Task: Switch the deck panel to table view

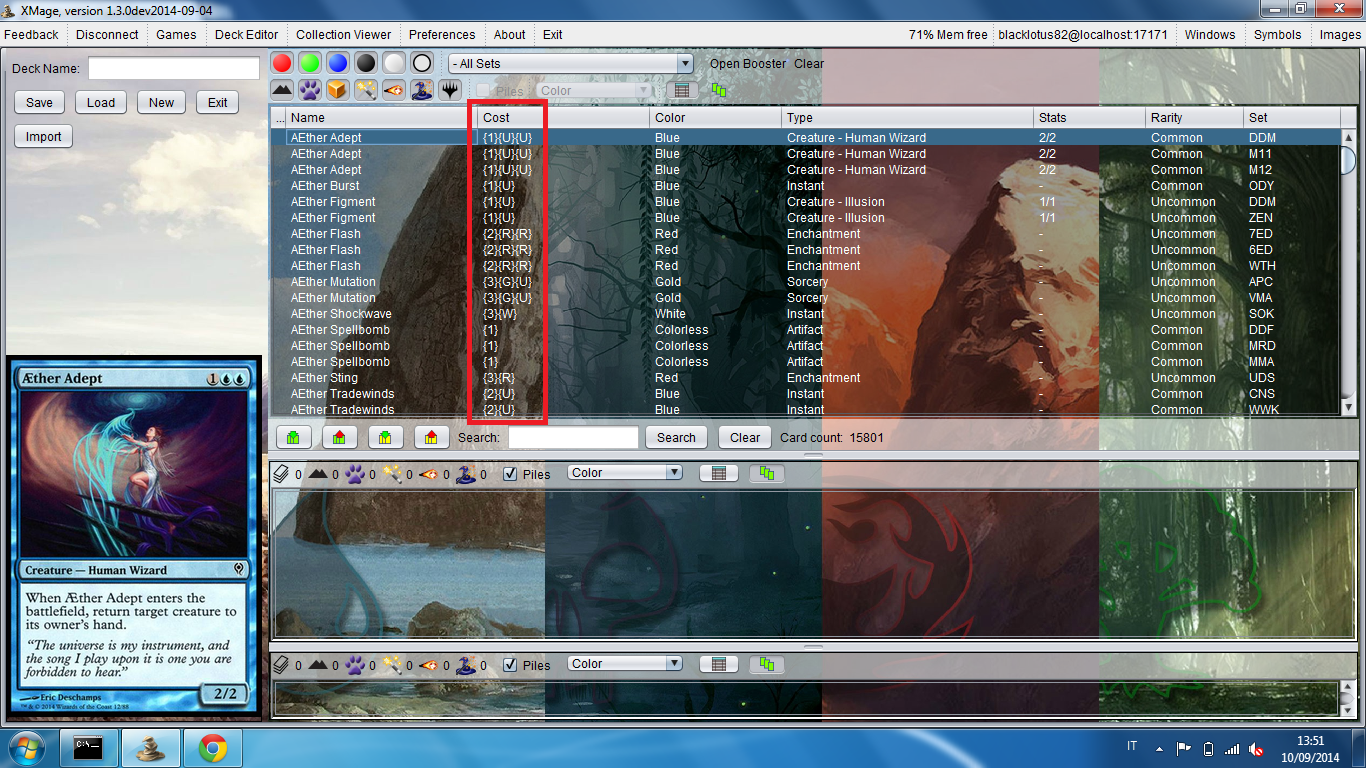Action: [718, 473]
